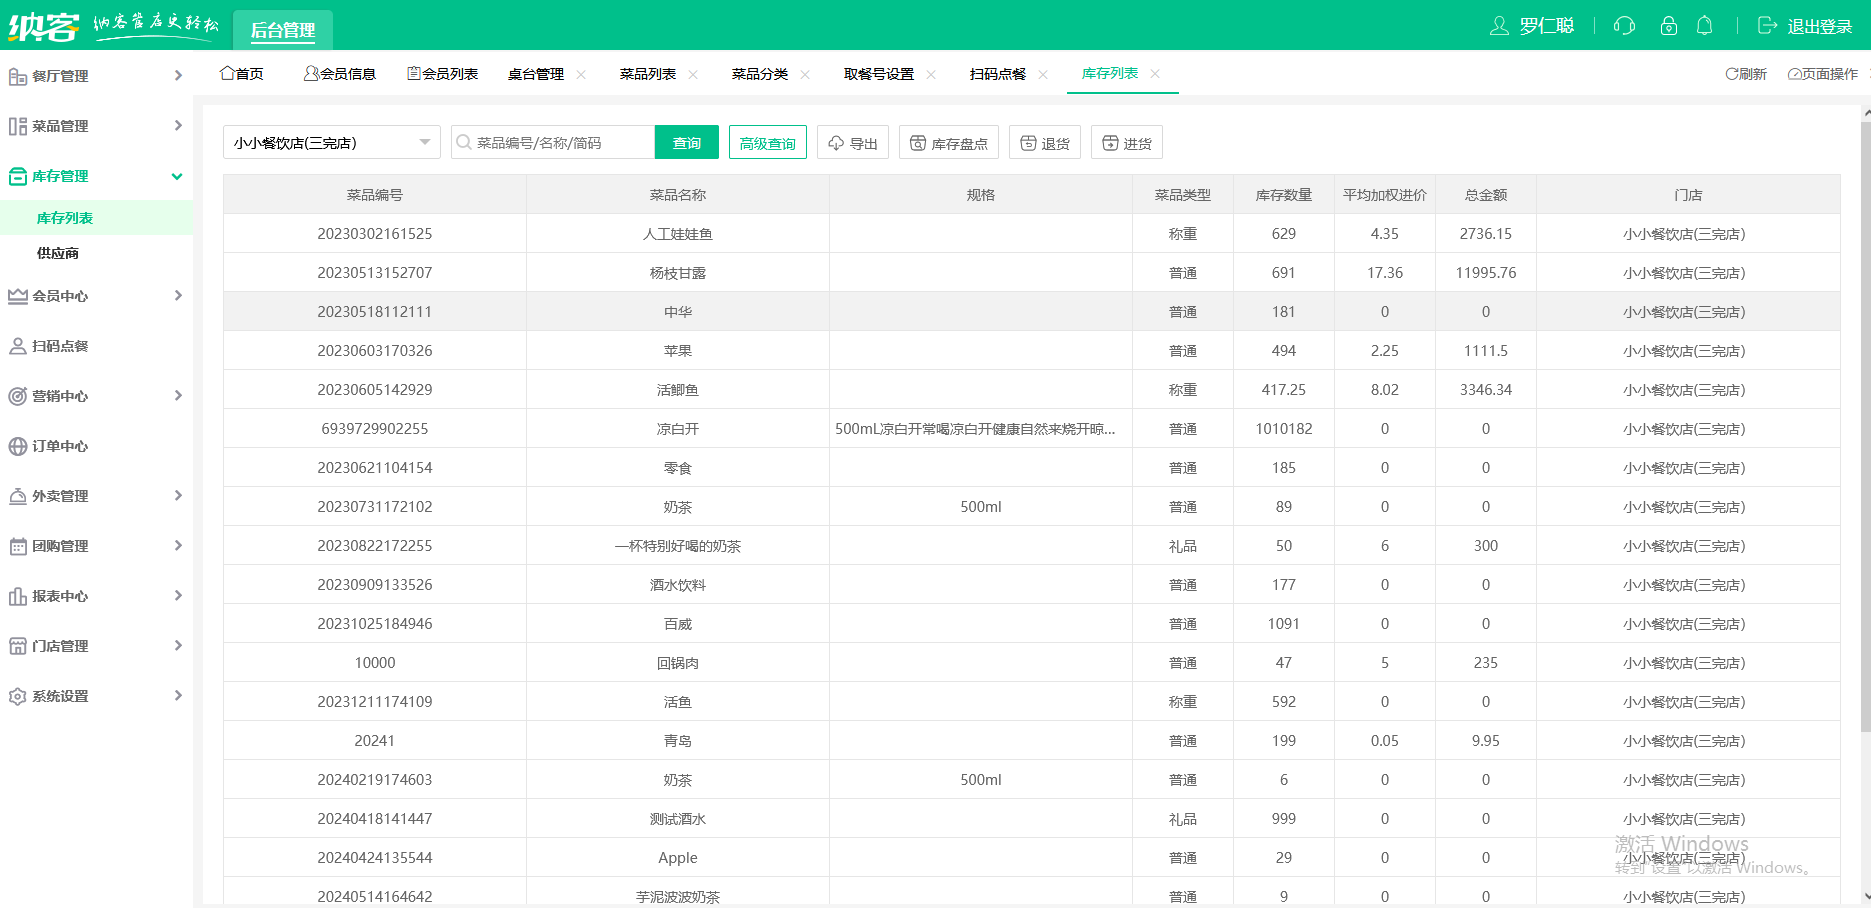1871x908 pixels.
Task: Expand 报表中心 menu chevron
Action: click(178, 596)
